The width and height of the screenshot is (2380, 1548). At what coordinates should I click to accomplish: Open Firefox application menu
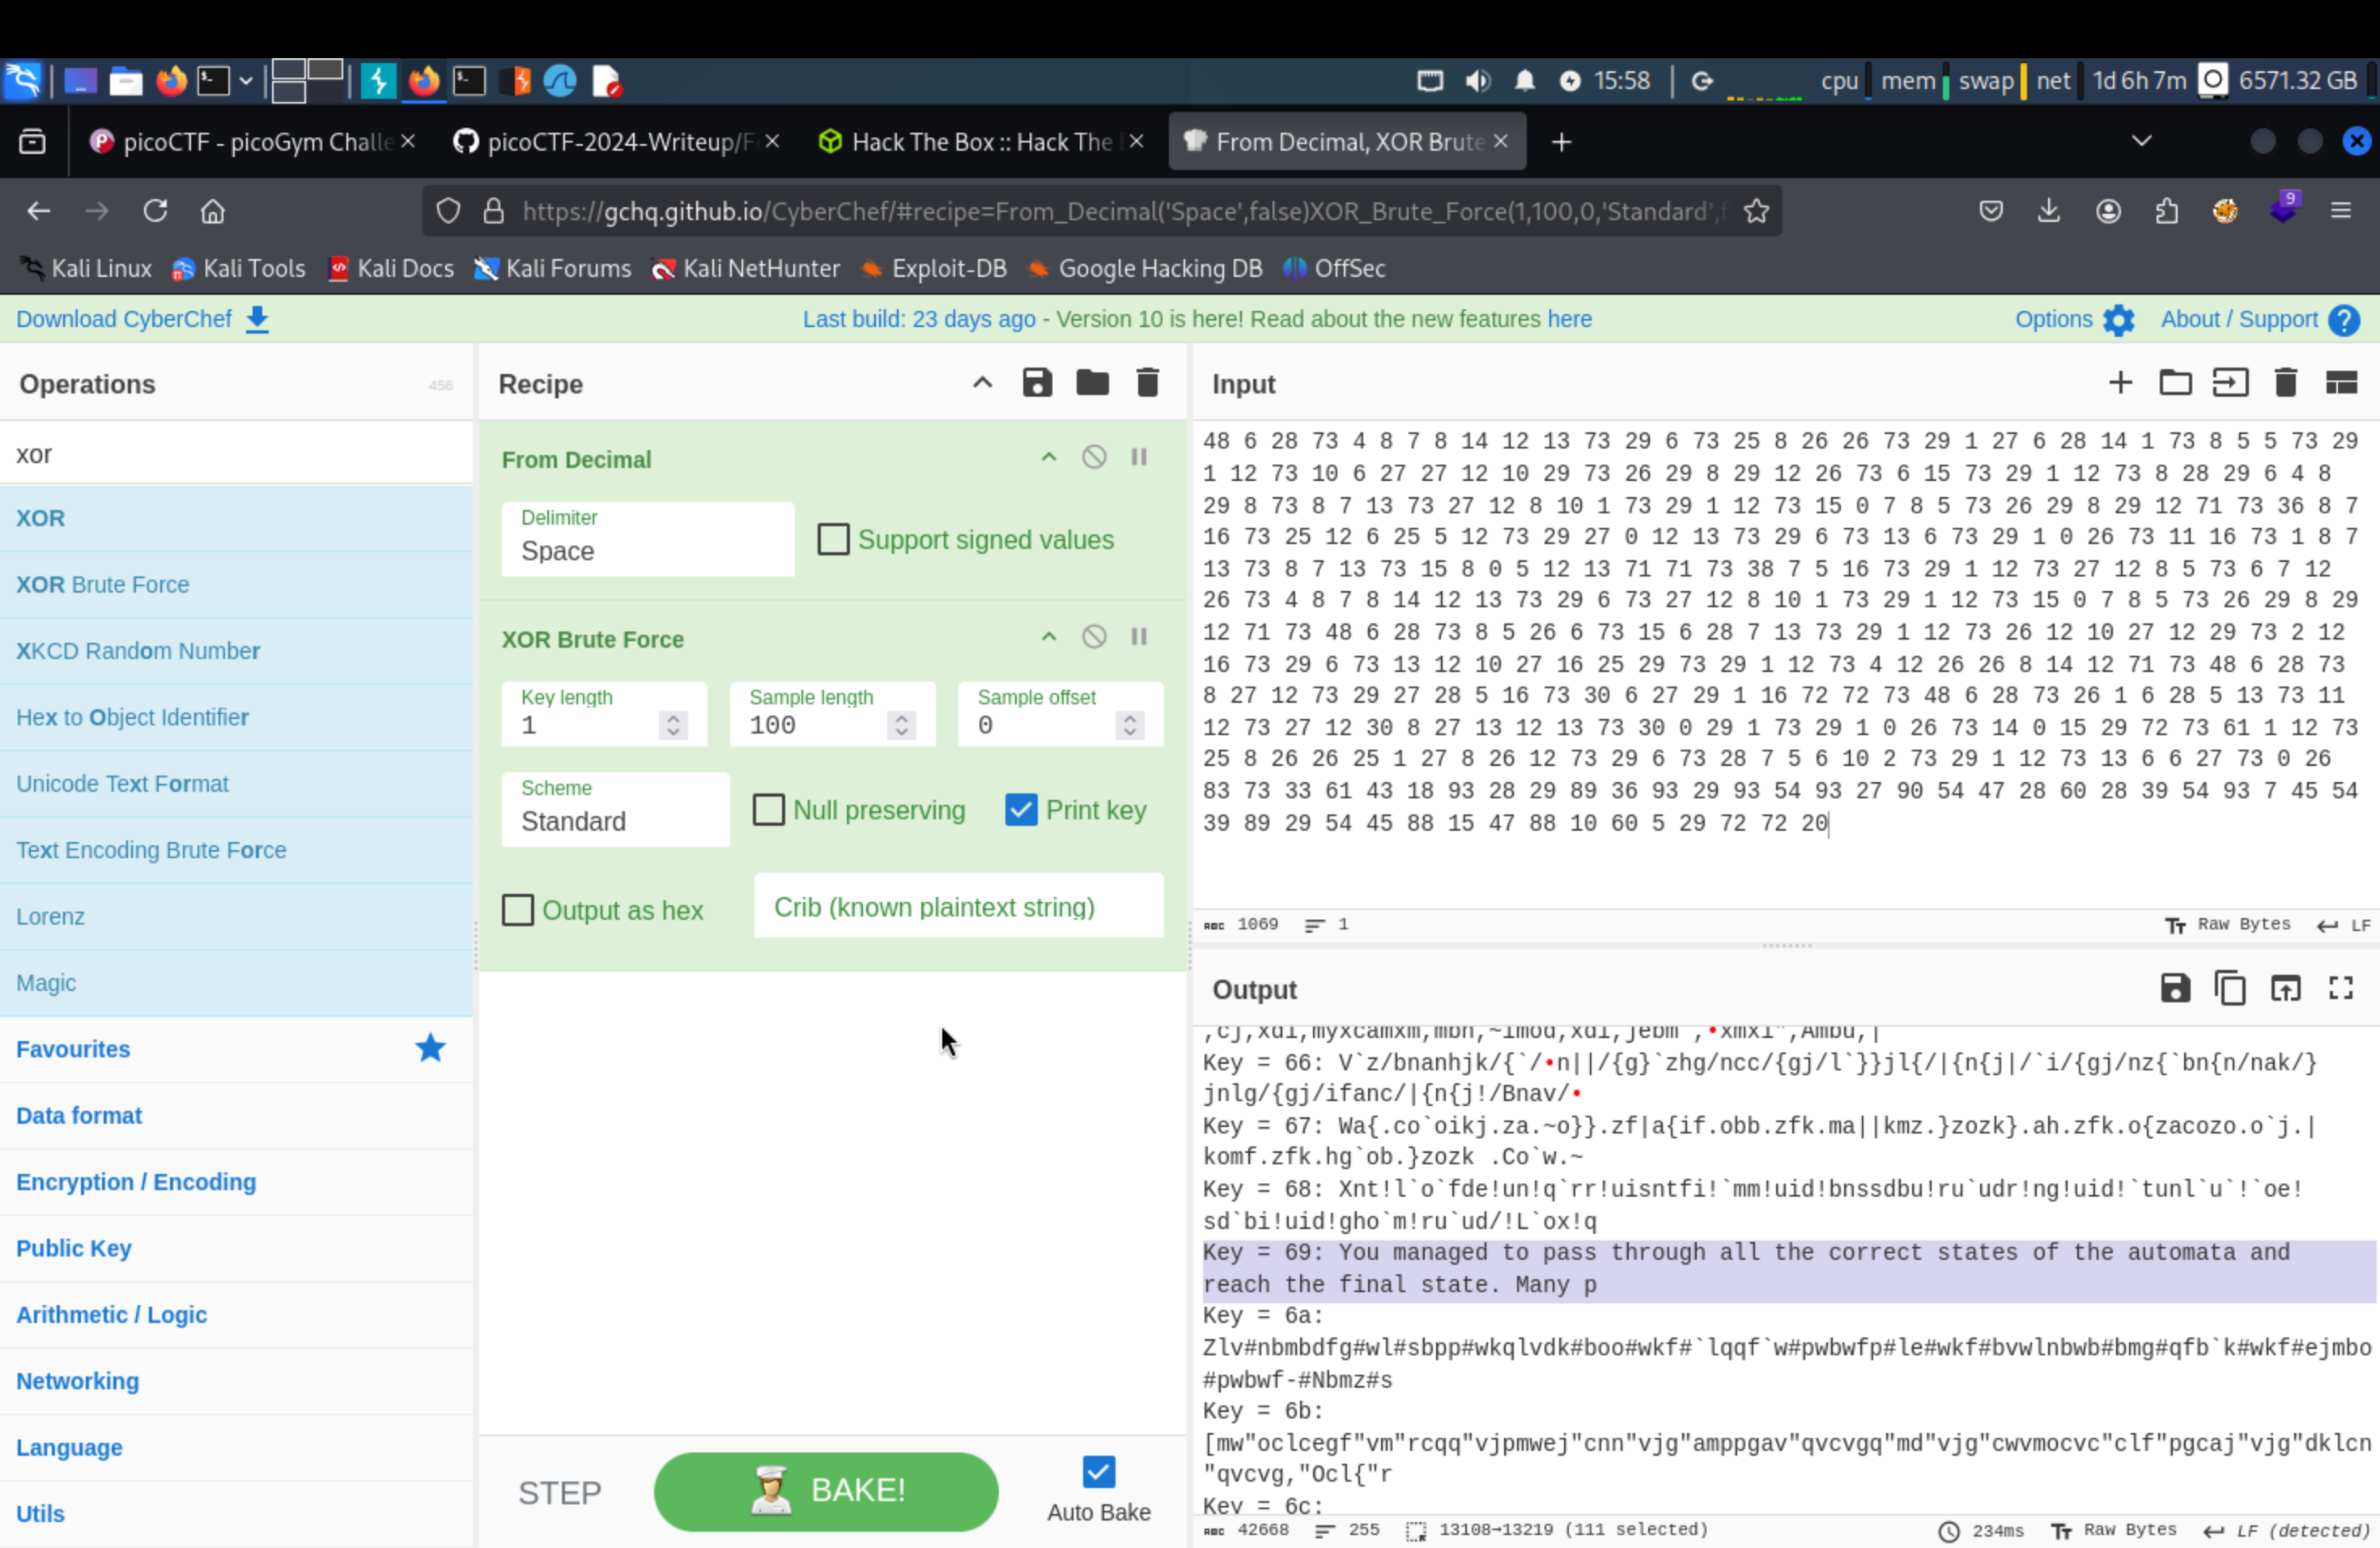pos(2340,211)
